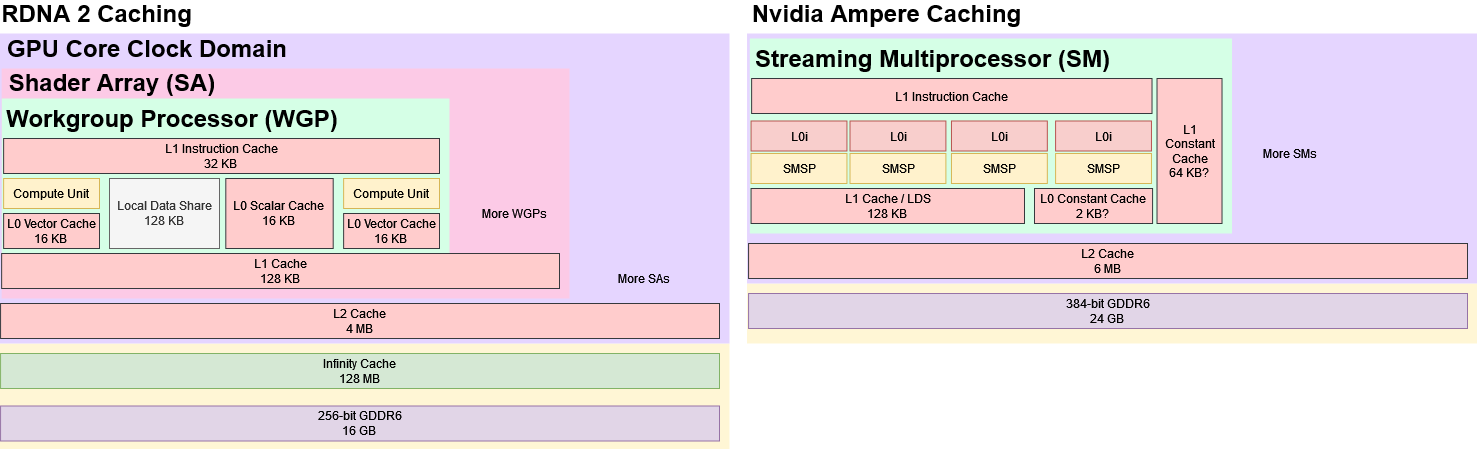Select the Local Data Share 128 KB box
This screenshot has height=449, width=1477.
164,213
